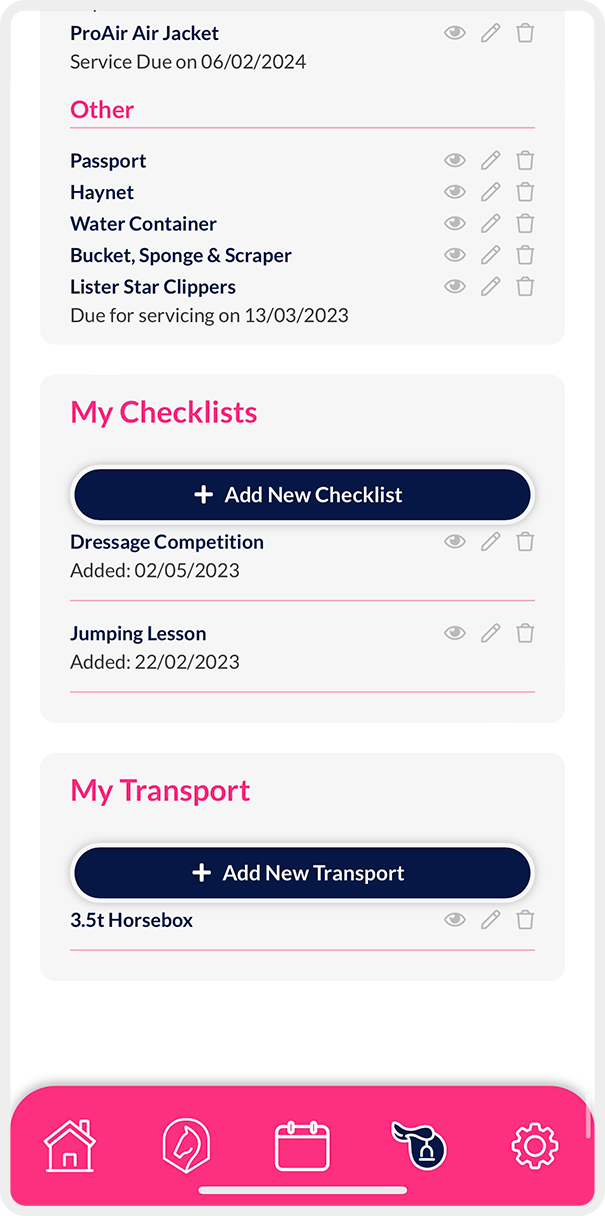Open the horse profile tab icon
This screenshot has width=605, height=1216.
coord(186,1145)
